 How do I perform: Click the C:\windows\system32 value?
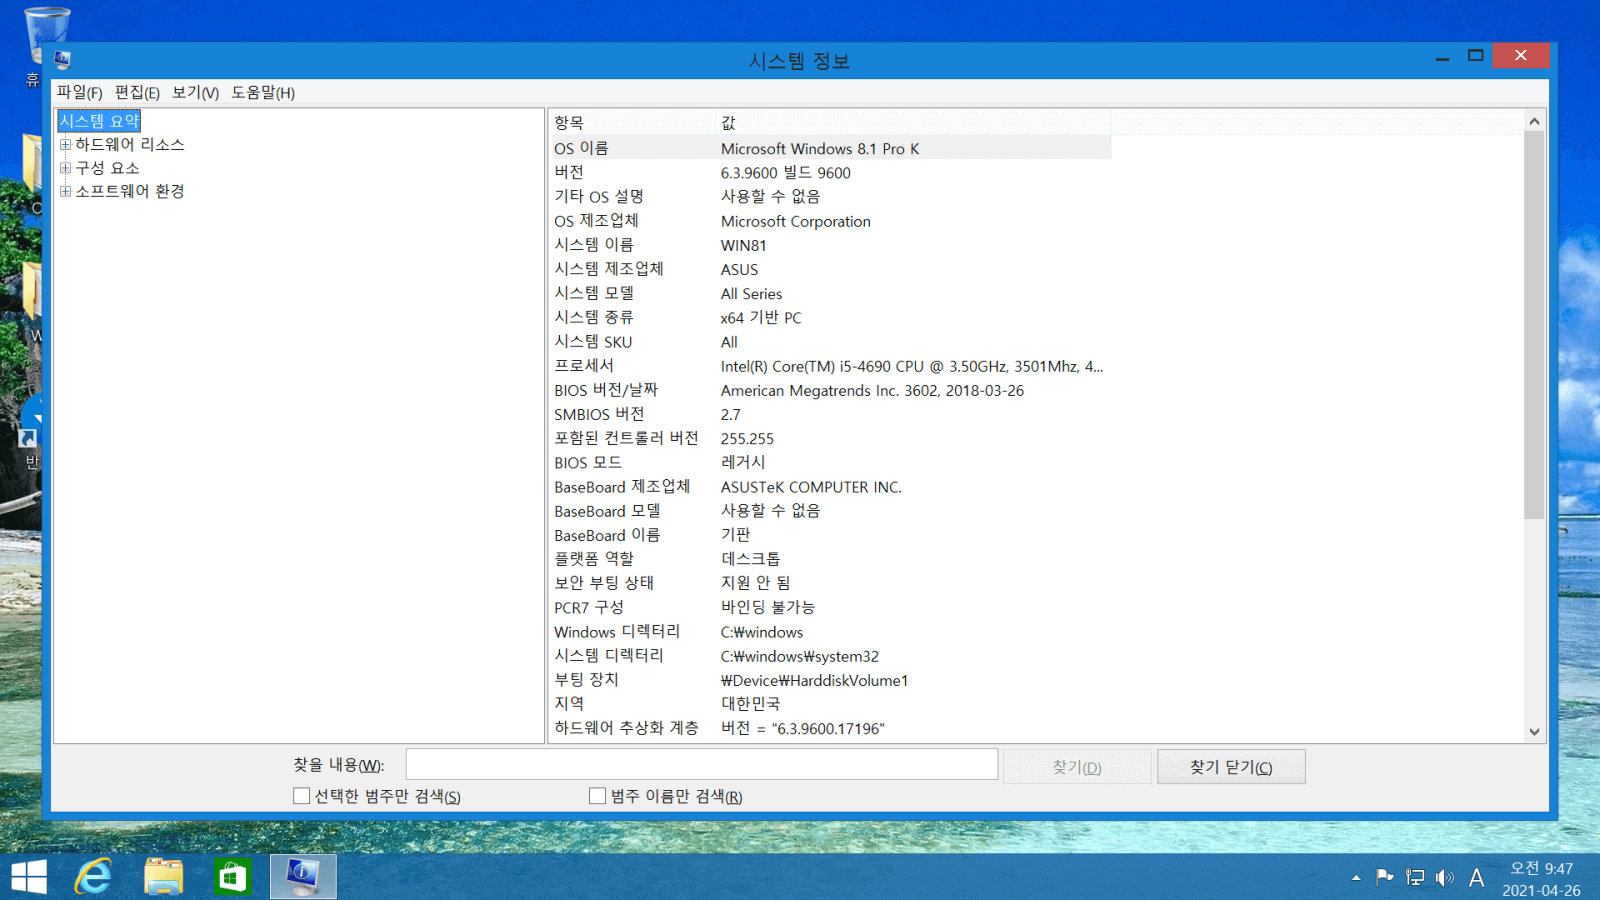pyautogui.click(x=800, y=656)
